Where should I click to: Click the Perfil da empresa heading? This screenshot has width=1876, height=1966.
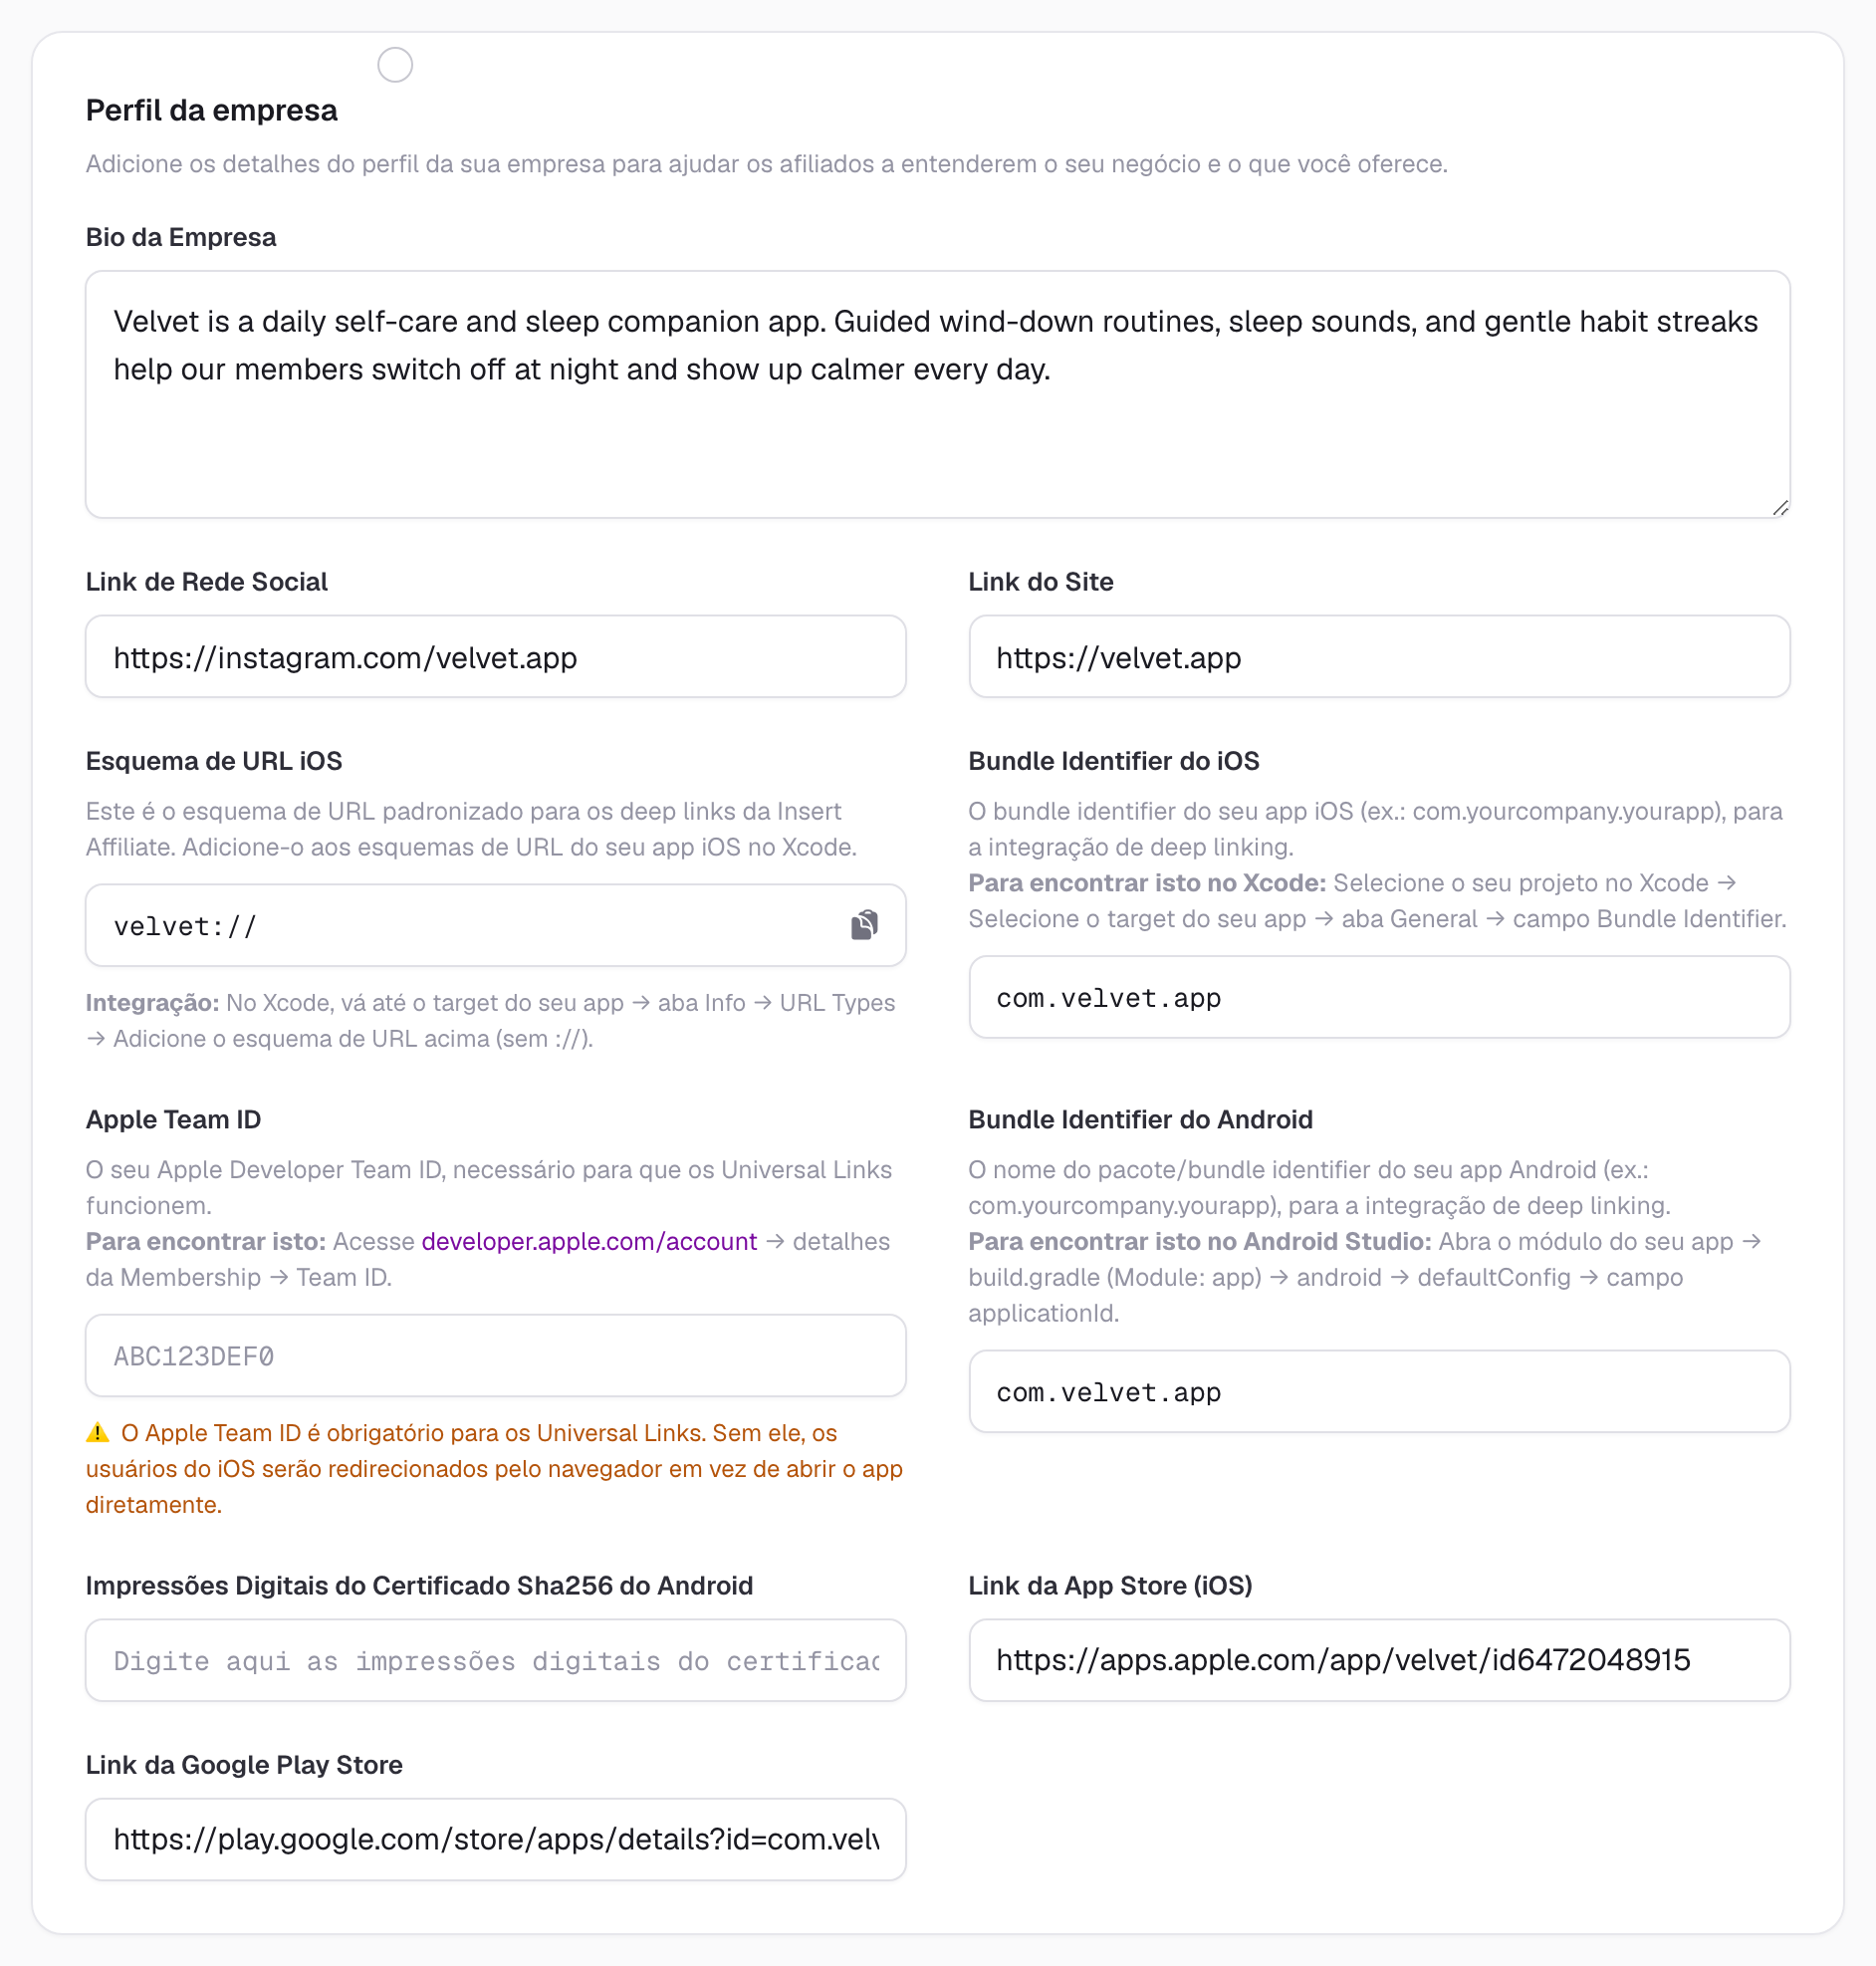pos(211,110)
